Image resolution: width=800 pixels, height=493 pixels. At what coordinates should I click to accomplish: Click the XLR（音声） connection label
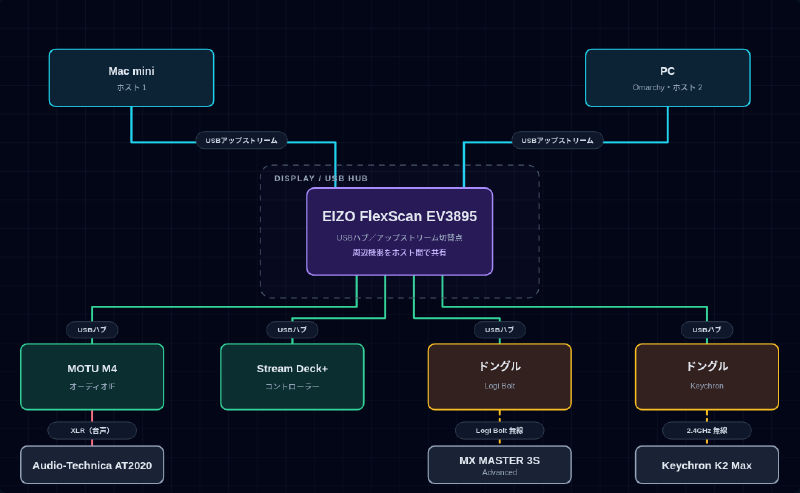point(92,431)
